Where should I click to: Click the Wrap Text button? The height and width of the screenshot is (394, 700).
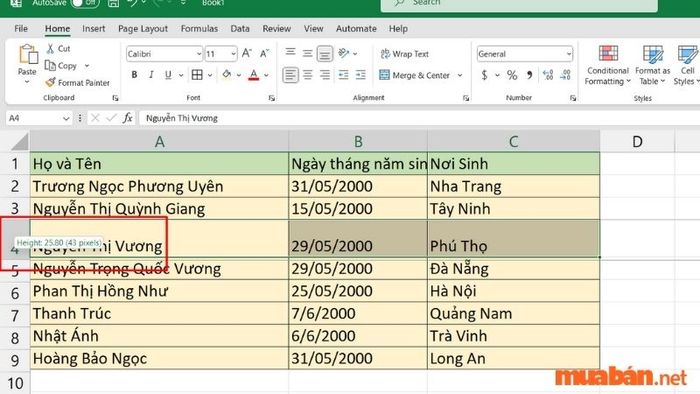(x=404, y=54)
